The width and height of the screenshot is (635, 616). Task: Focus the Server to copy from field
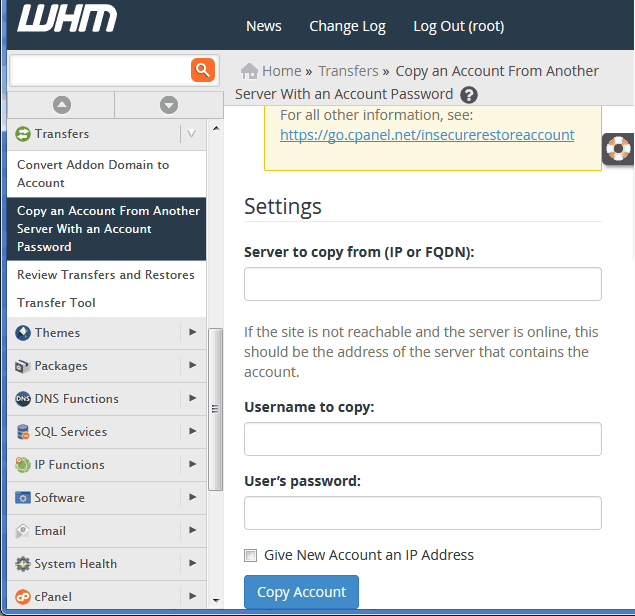point(423,284)
